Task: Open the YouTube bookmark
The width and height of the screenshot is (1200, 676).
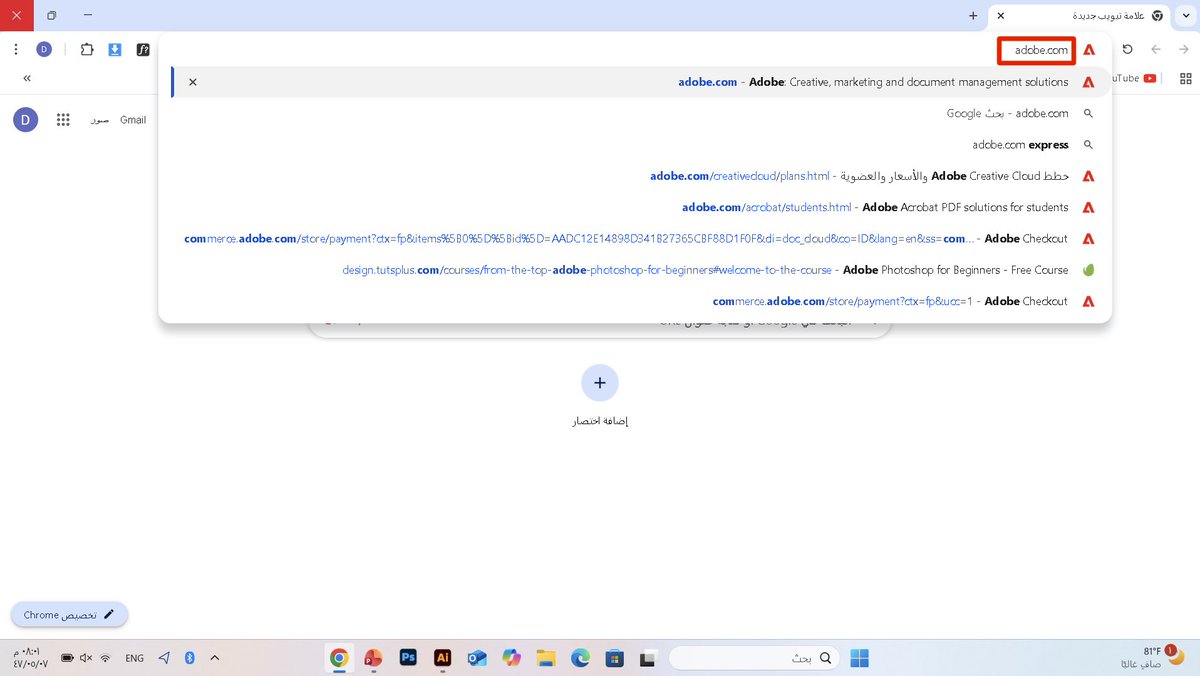Action: point(1135,78)
